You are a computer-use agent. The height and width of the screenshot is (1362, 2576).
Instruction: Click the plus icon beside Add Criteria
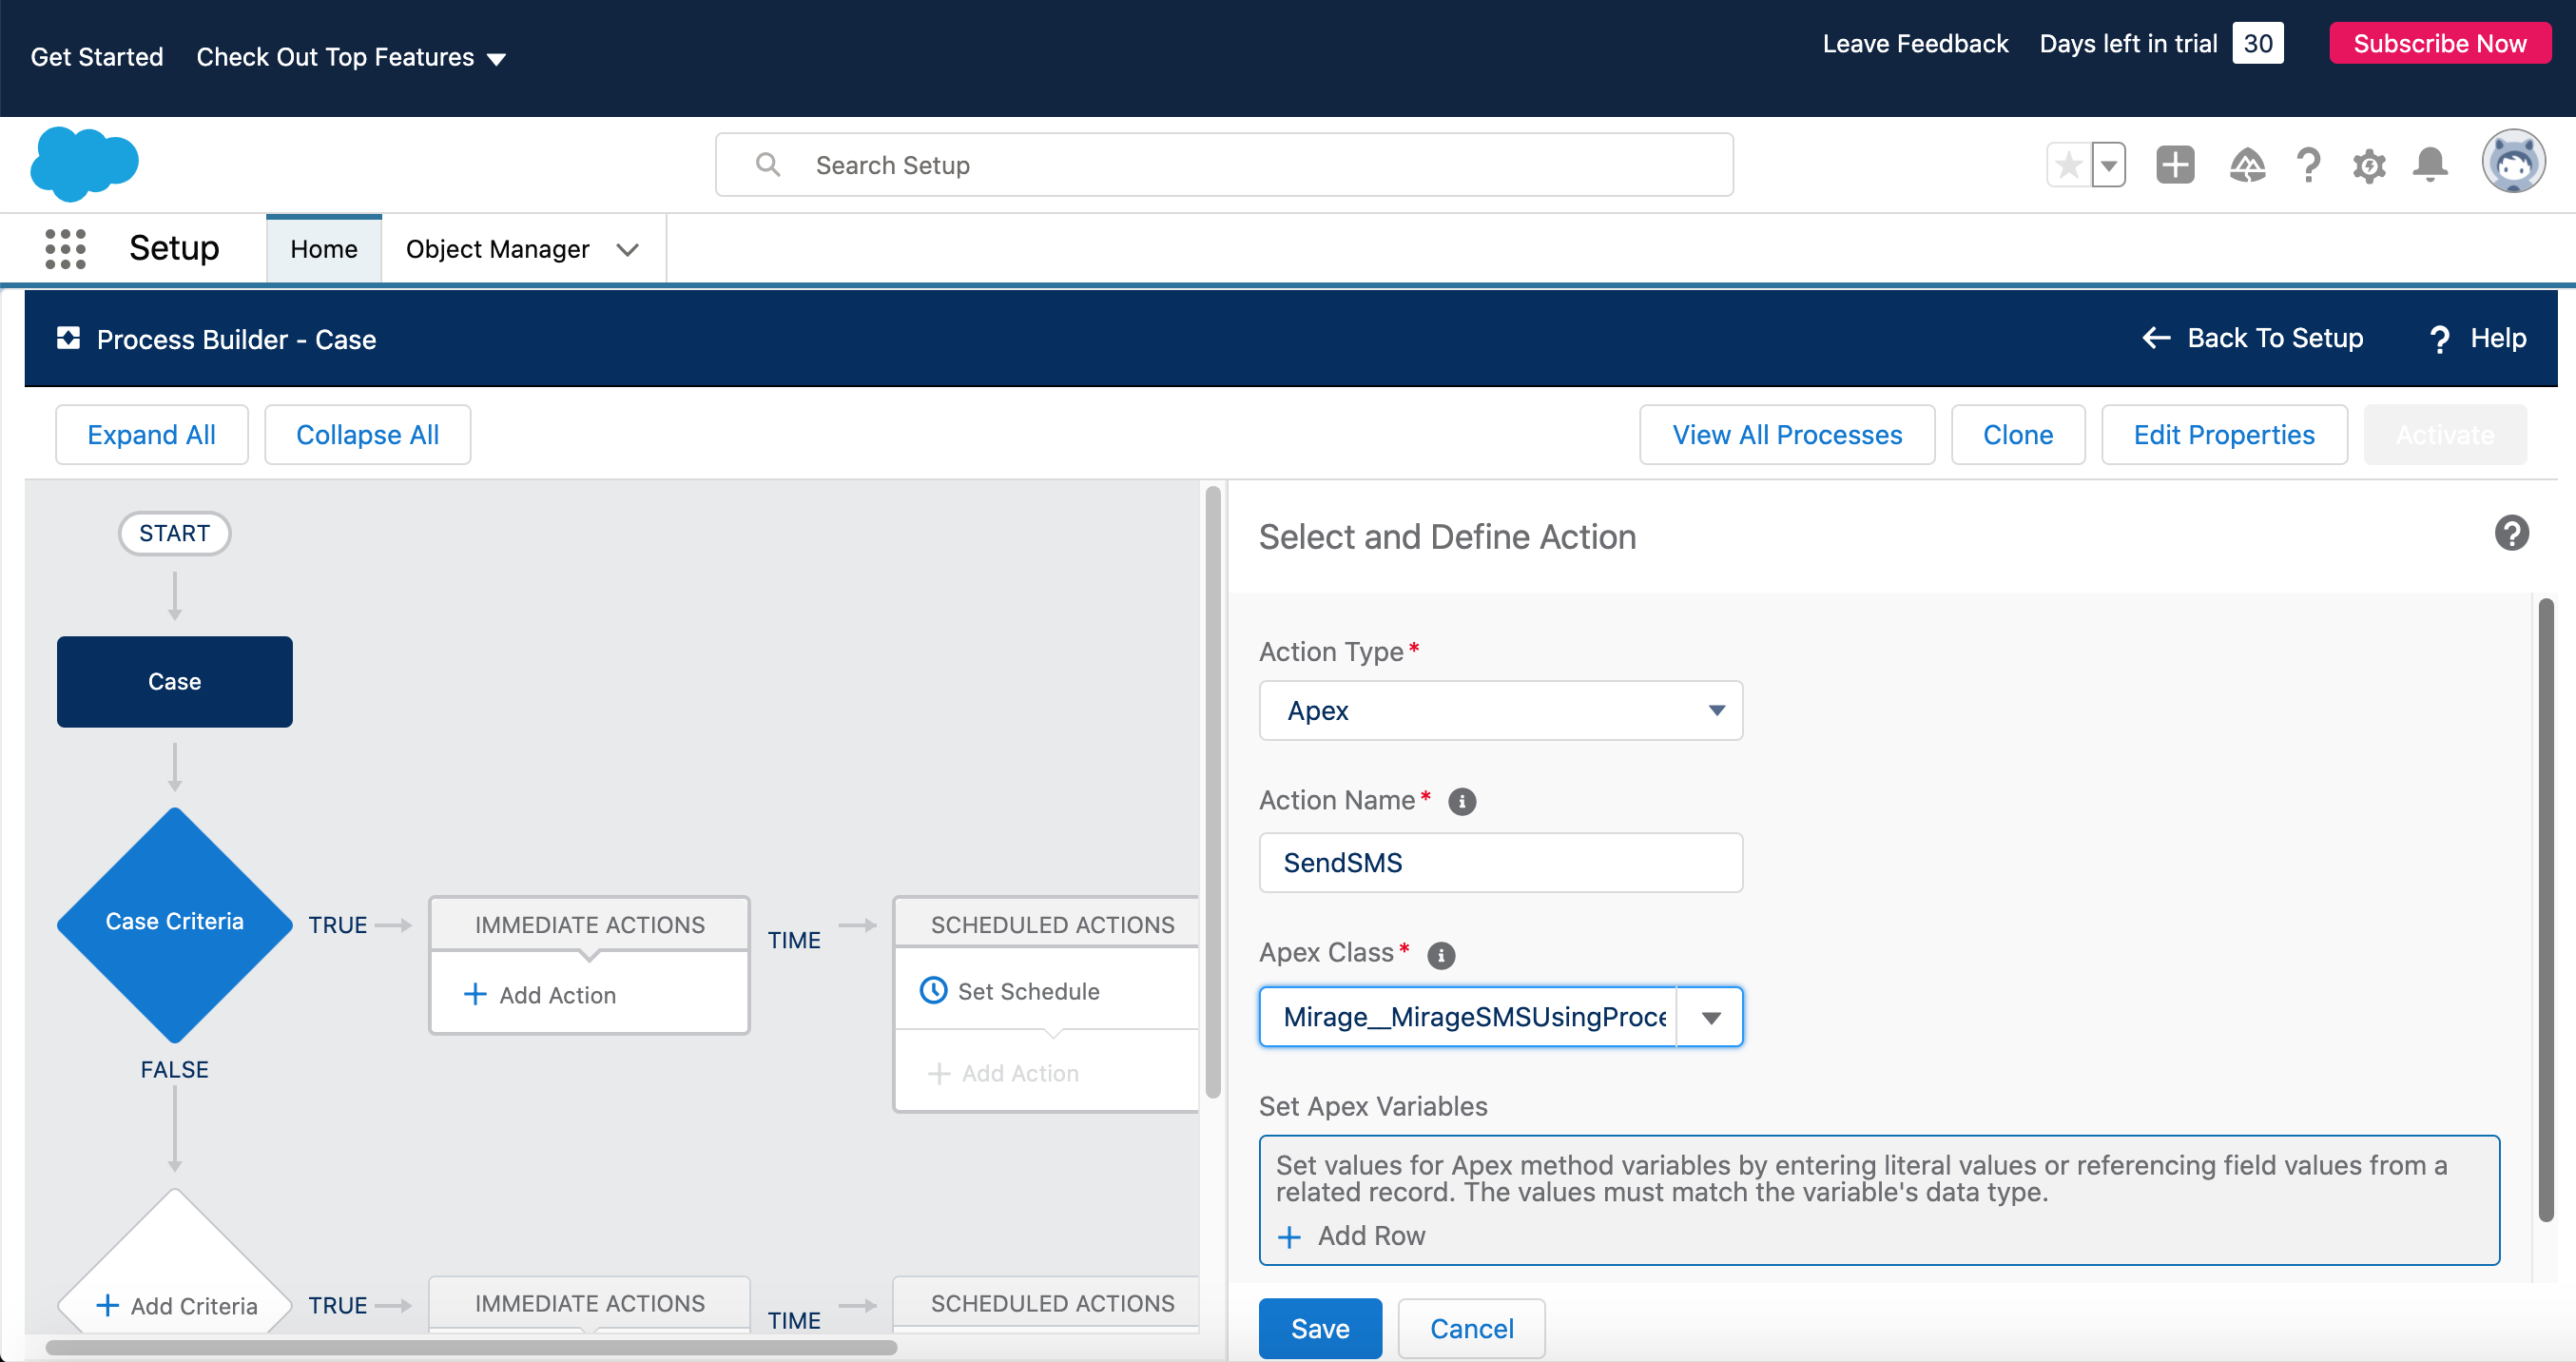coord(107,1306)
